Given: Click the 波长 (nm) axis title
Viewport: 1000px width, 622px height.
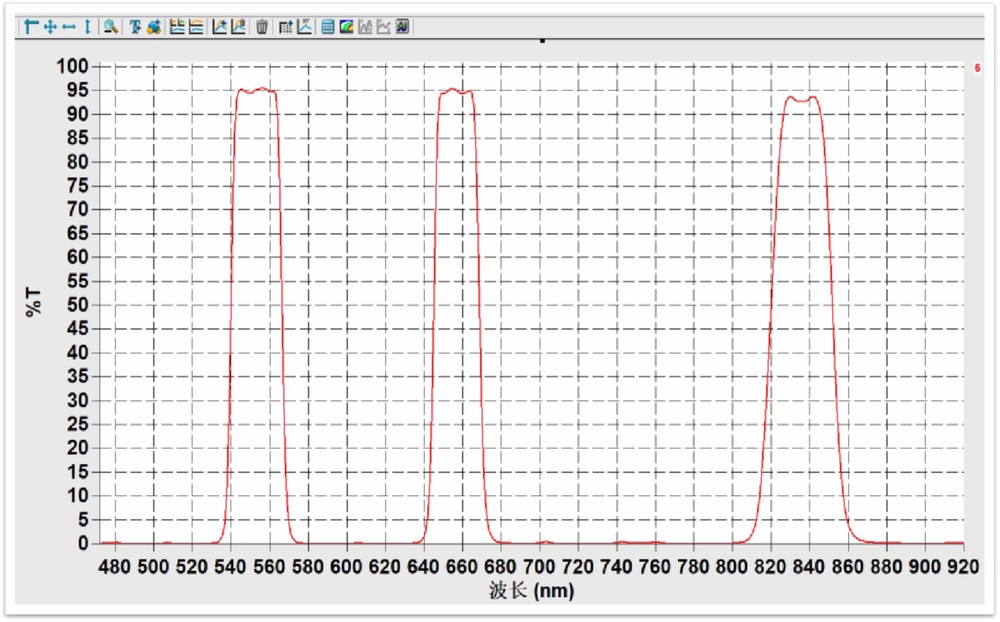Looking at the screenshot, I should coord(531,591).
